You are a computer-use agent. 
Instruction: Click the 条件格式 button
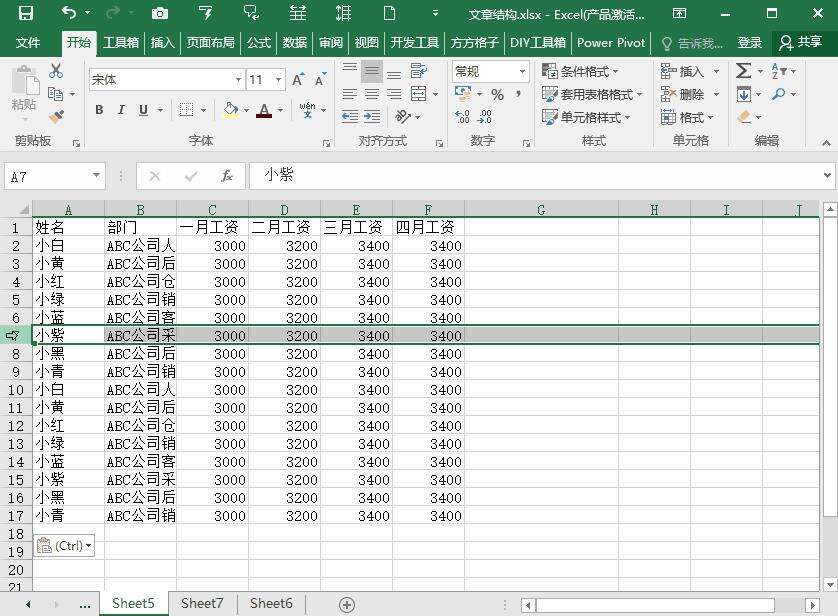pyautogui.click(x=580, y=71)
